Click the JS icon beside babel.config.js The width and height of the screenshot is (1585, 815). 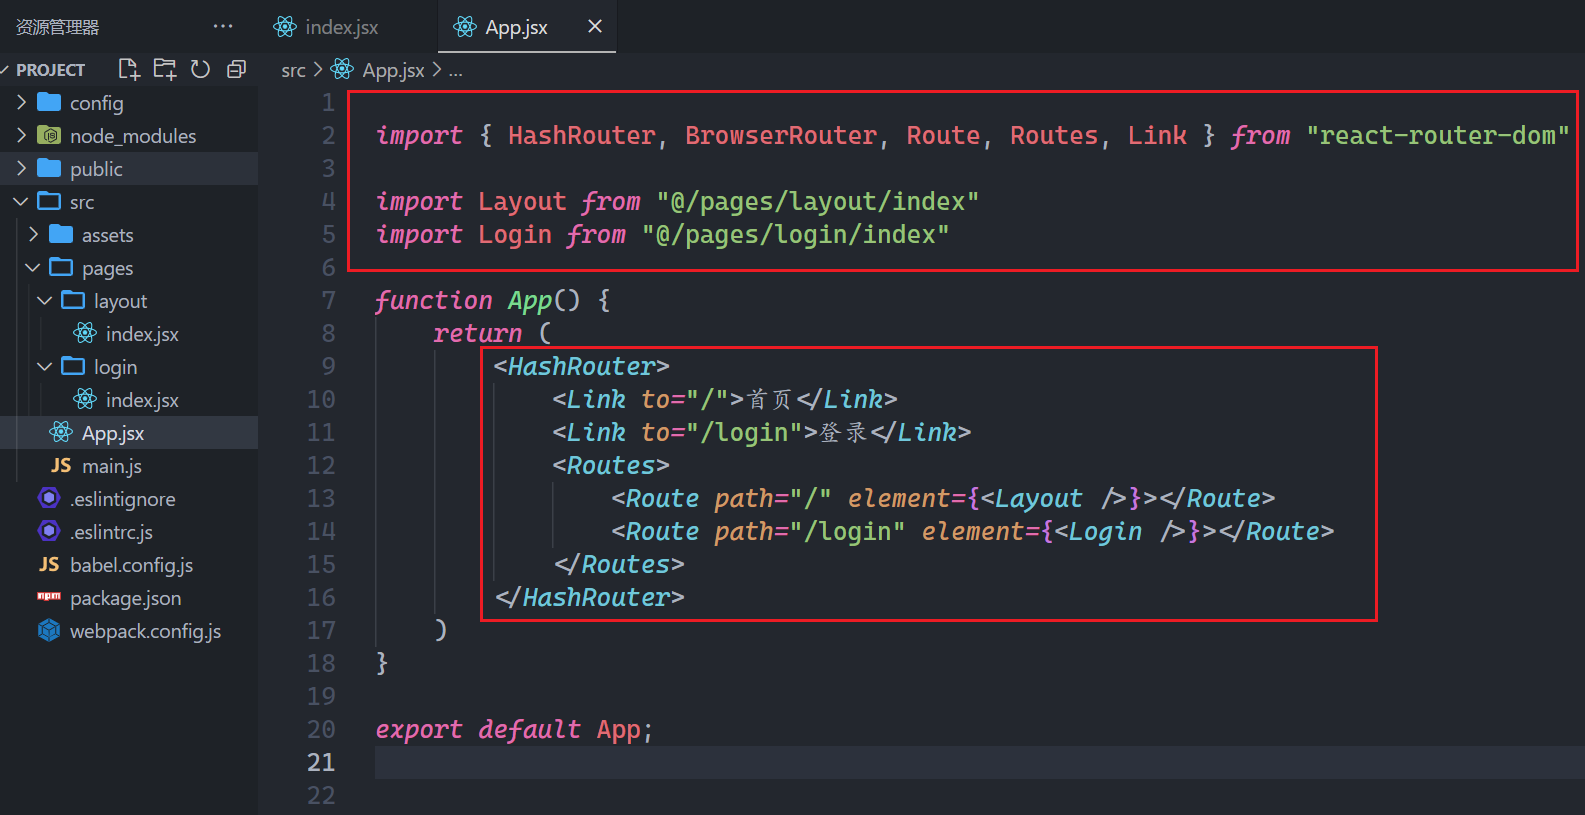coord(49,564)
